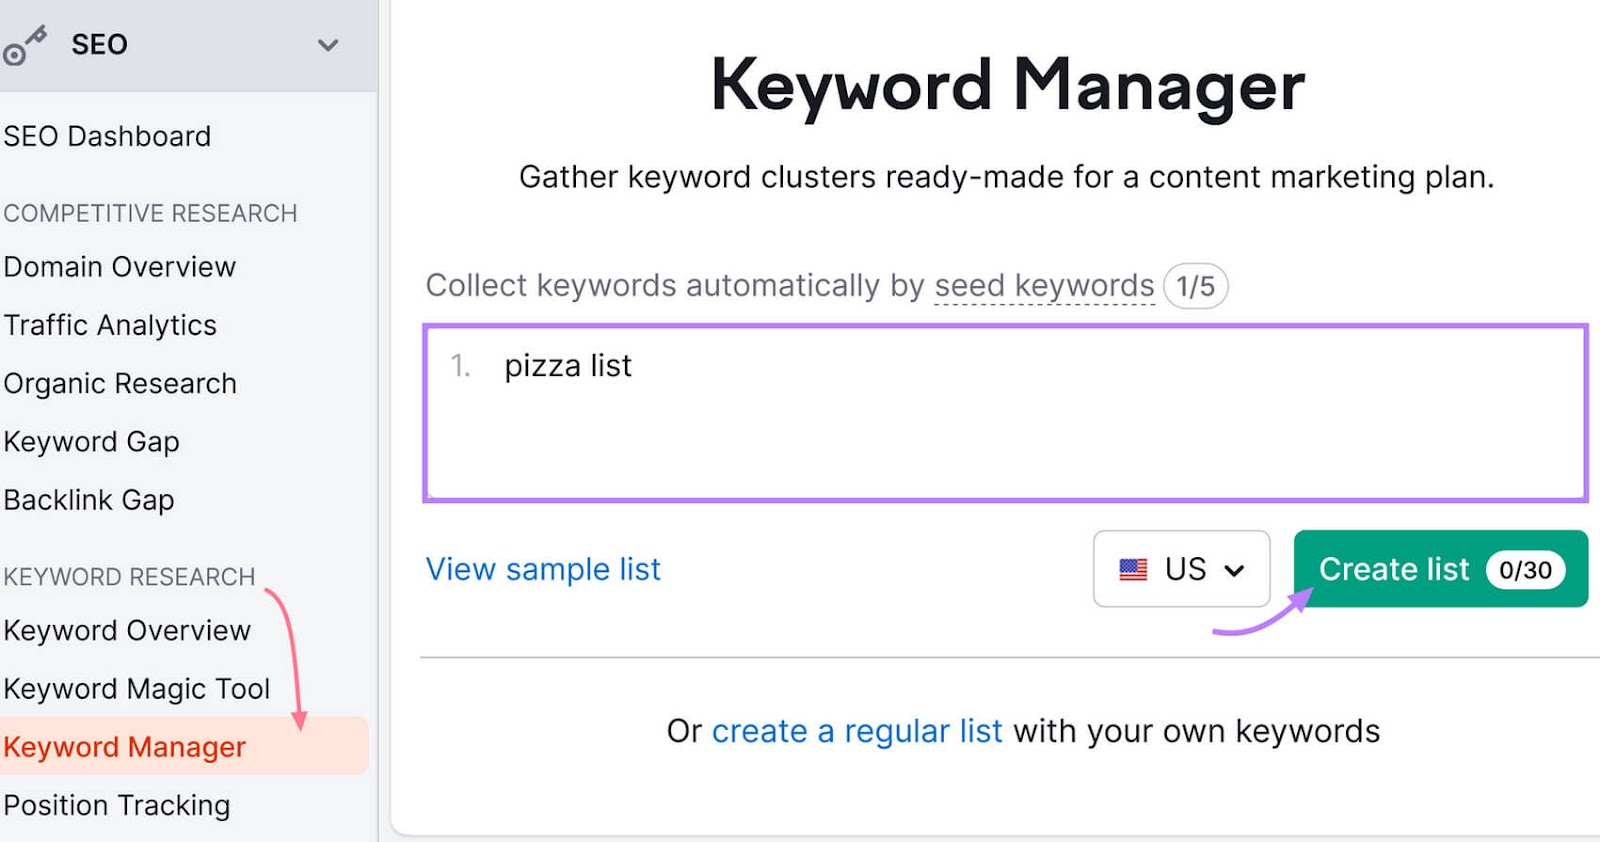
Task: Open the US country selector dropdown
Action: 1181,569
